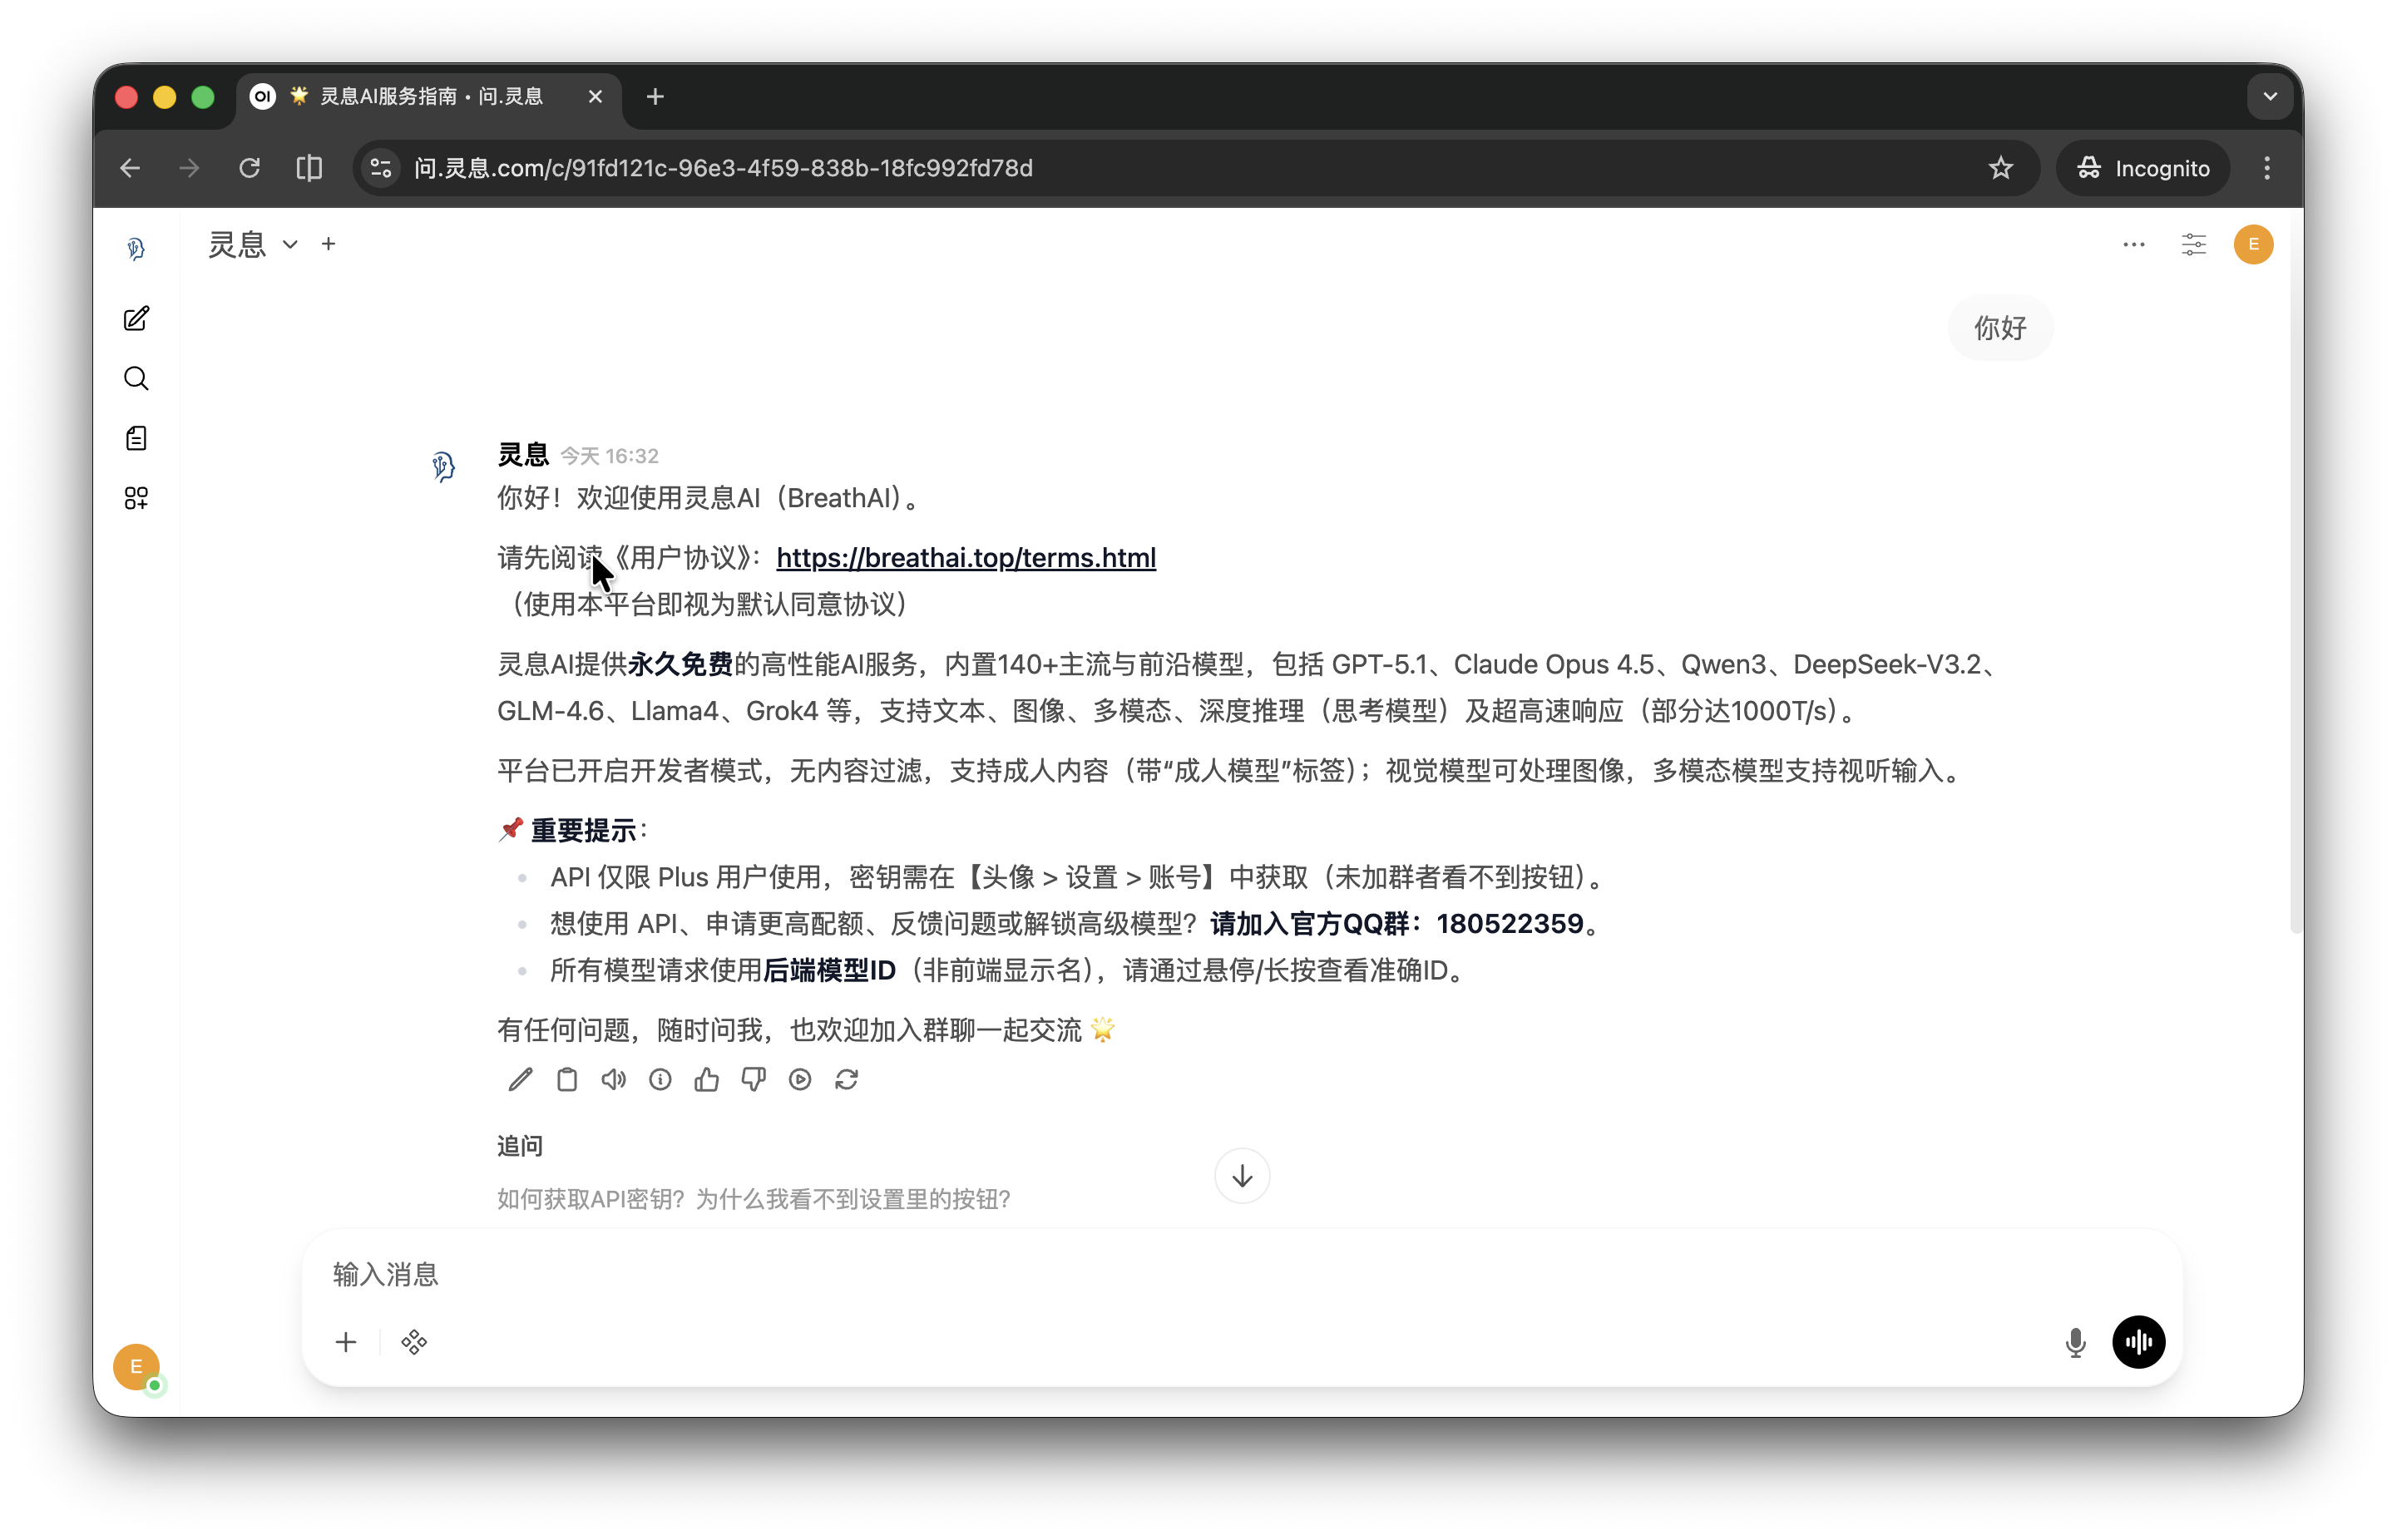Select the 灵息AI服务指南 browser tab
This screenshot has width=2397, height=1540.
[430, 96]
